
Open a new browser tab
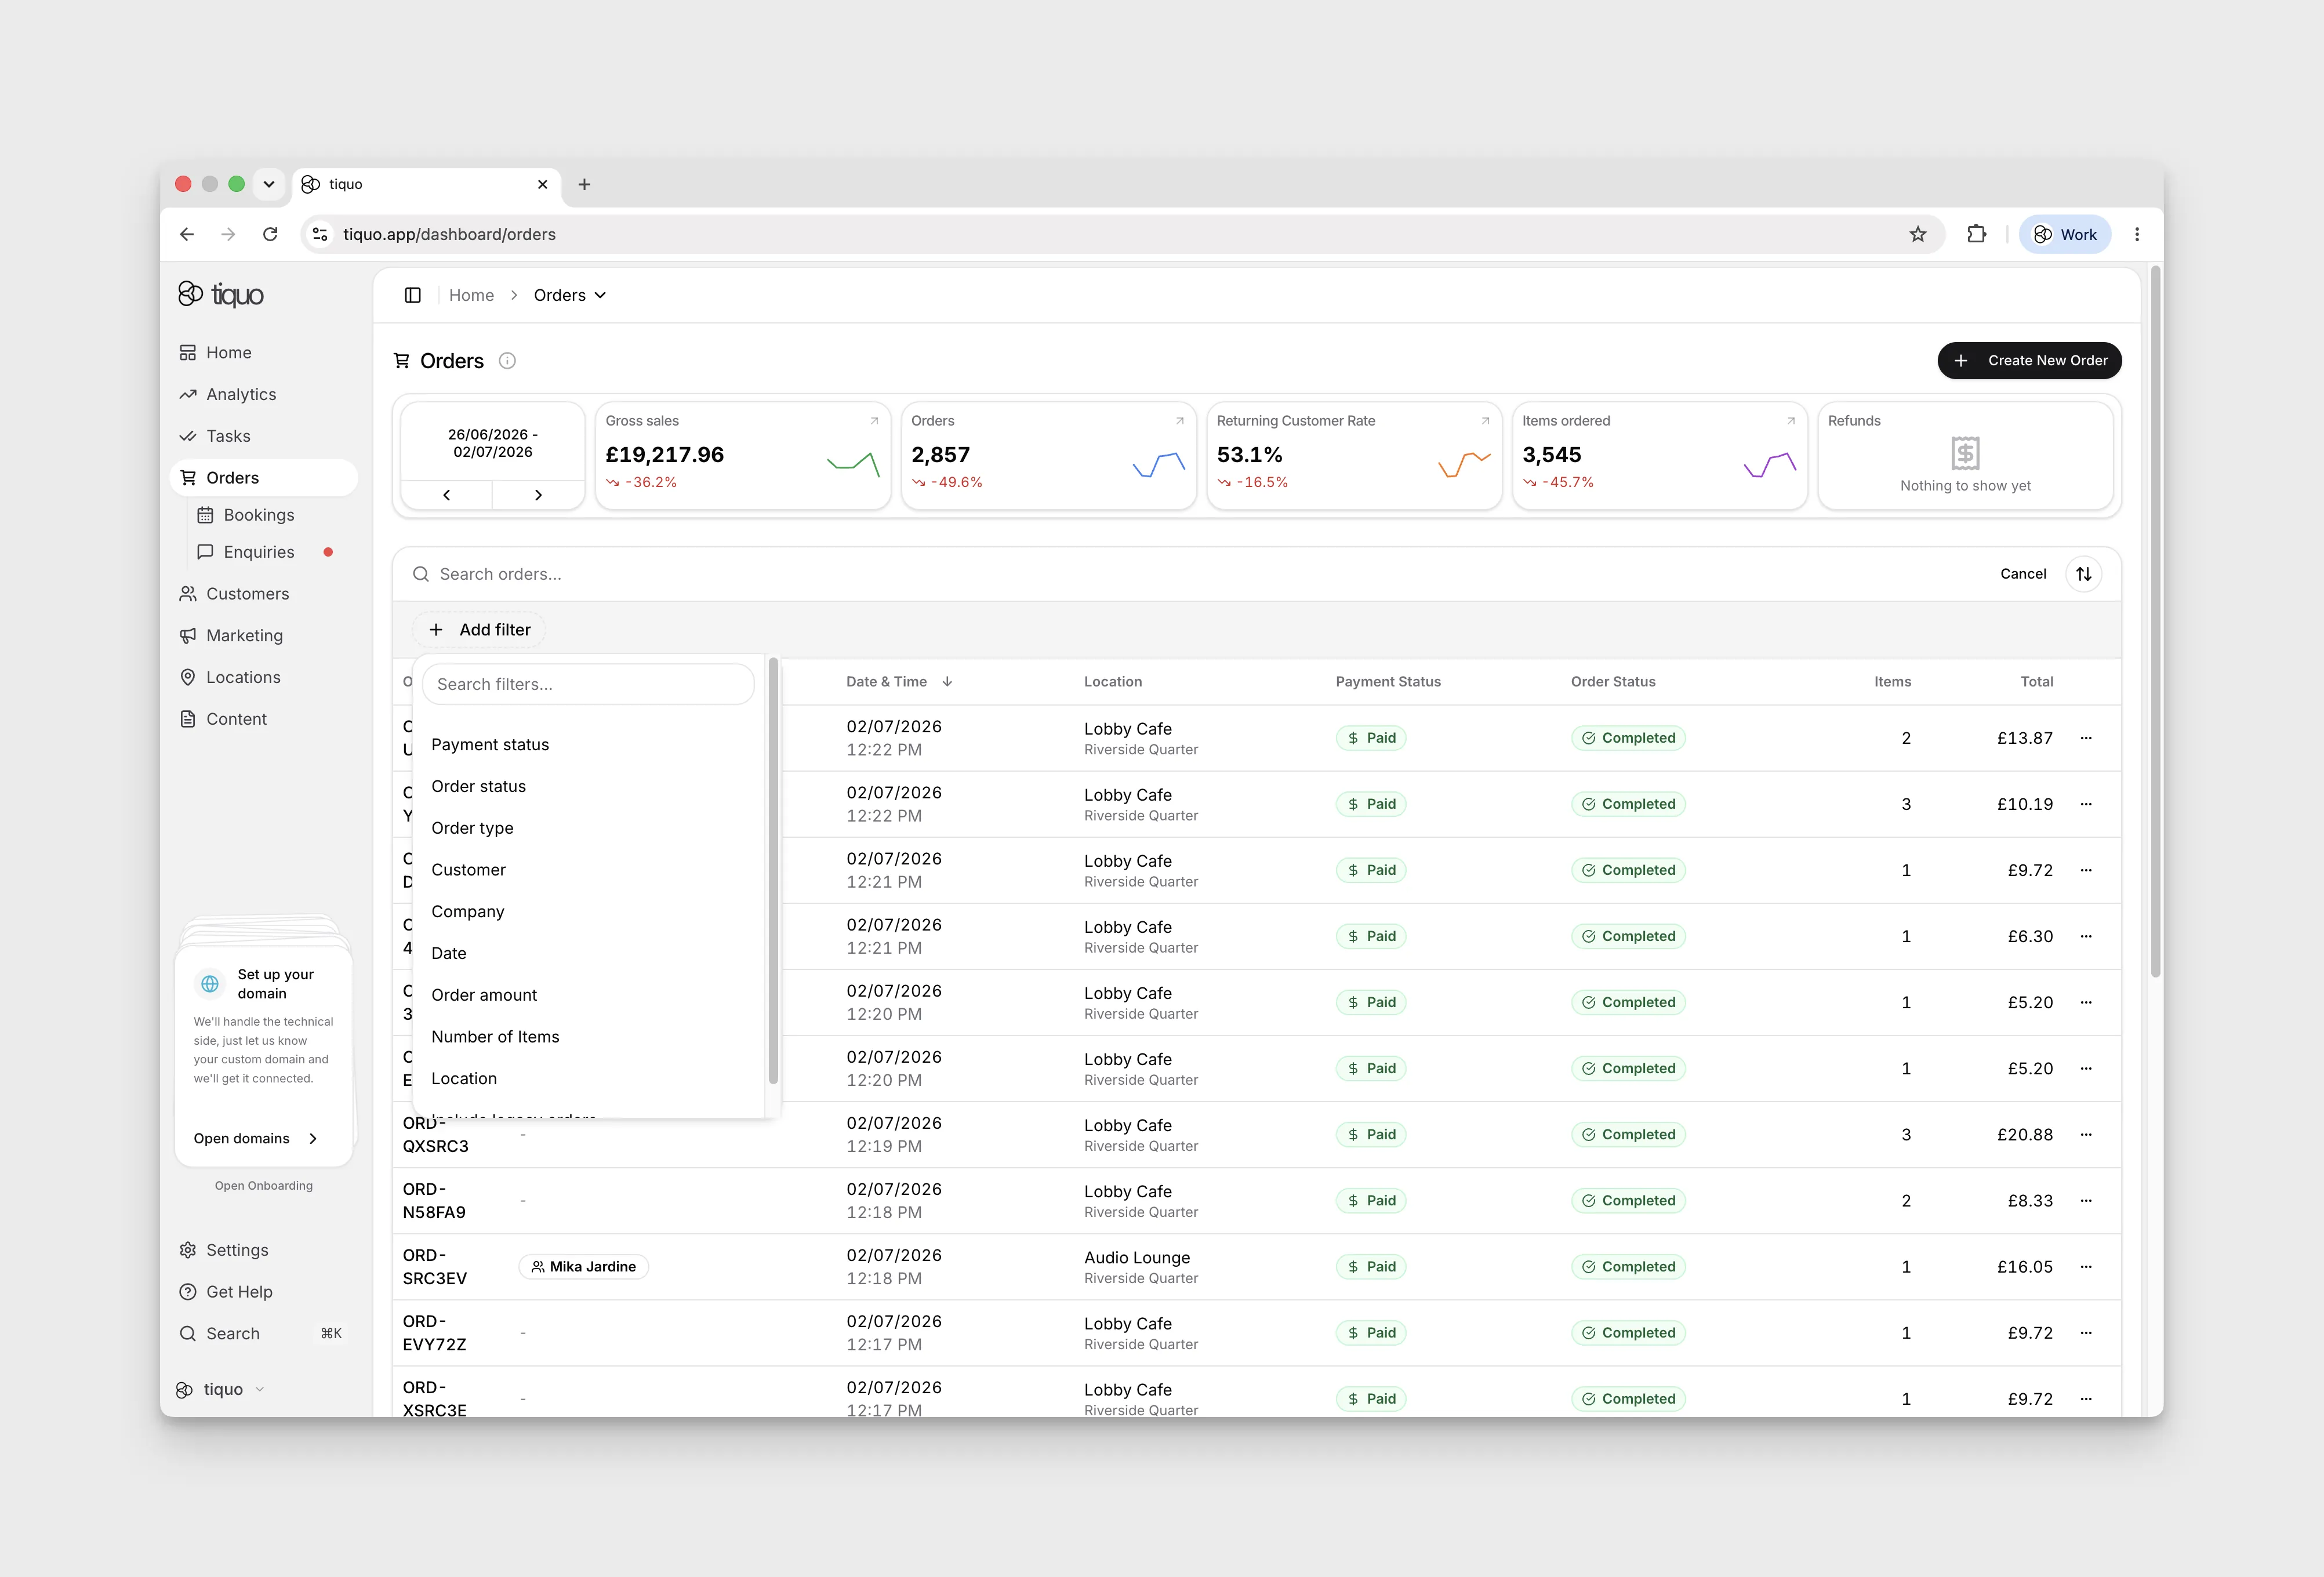(x=584, y=184)
